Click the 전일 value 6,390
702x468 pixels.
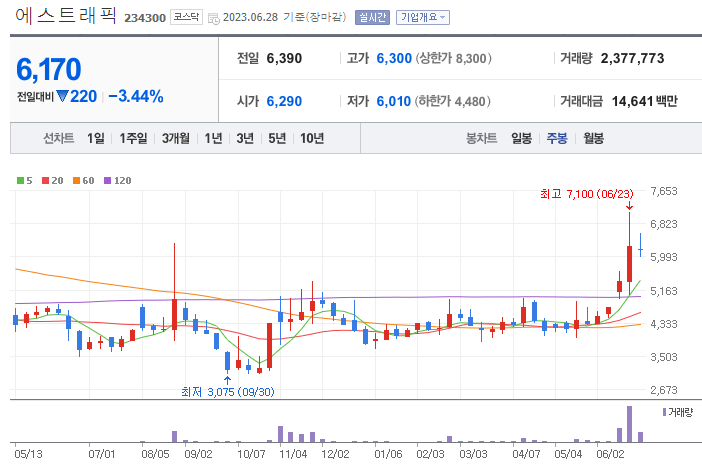coord(284,58)
